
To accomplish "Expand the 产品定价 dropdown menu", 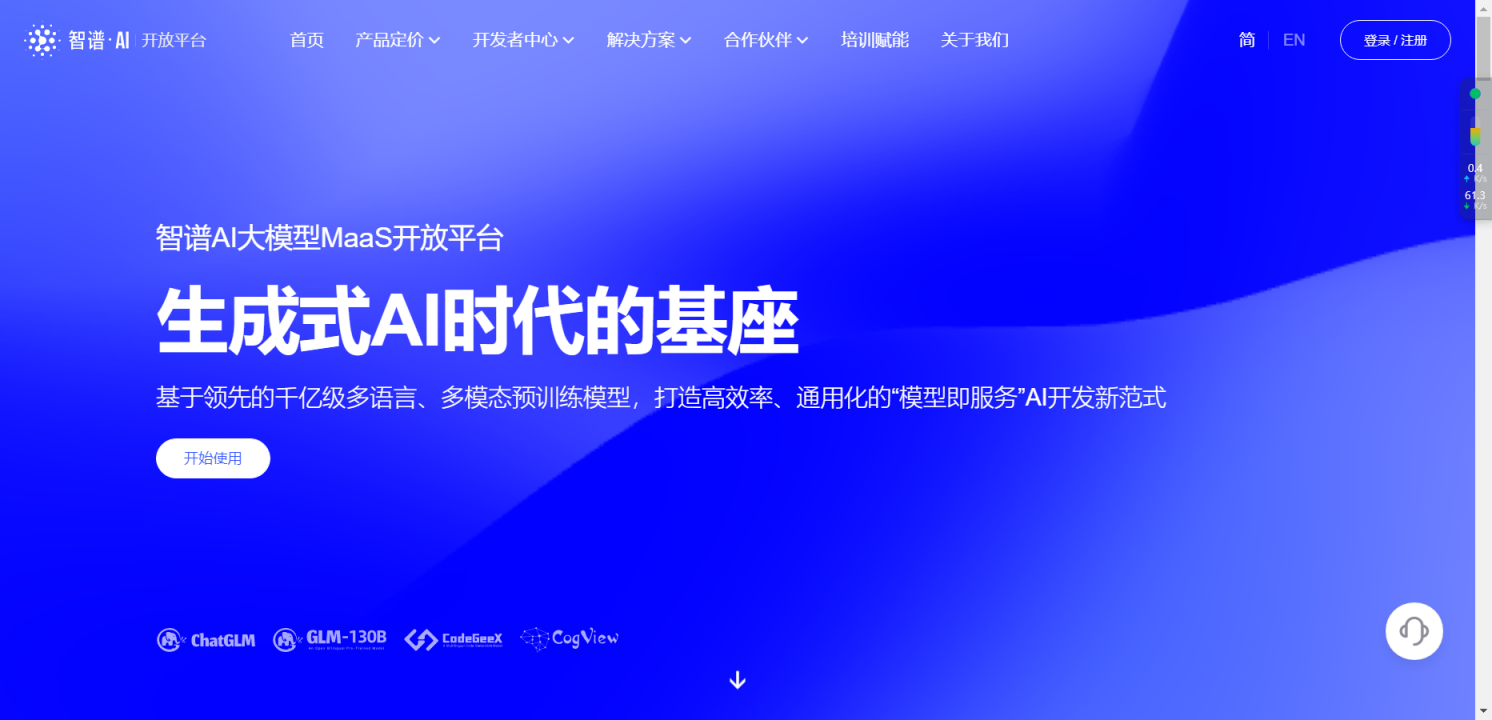I will pyautogui.click(x=397, y=40).
